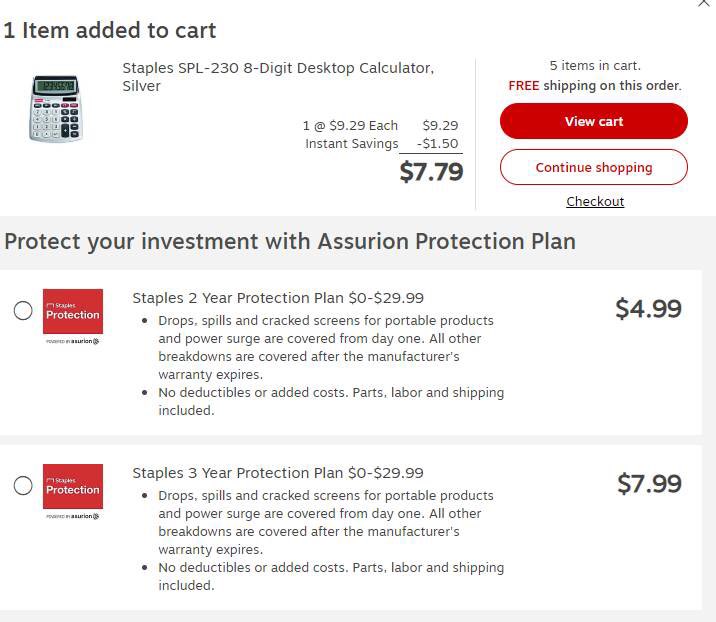
Task: Click the FREE shipping on this order text
Action: point(595,86)
